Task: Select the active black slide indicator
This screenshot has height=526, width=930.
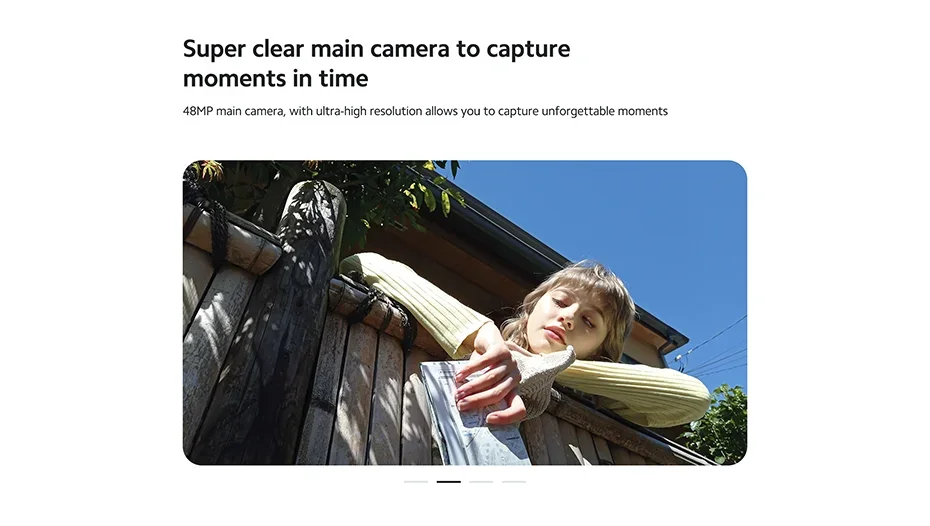Action: point(448,482)
